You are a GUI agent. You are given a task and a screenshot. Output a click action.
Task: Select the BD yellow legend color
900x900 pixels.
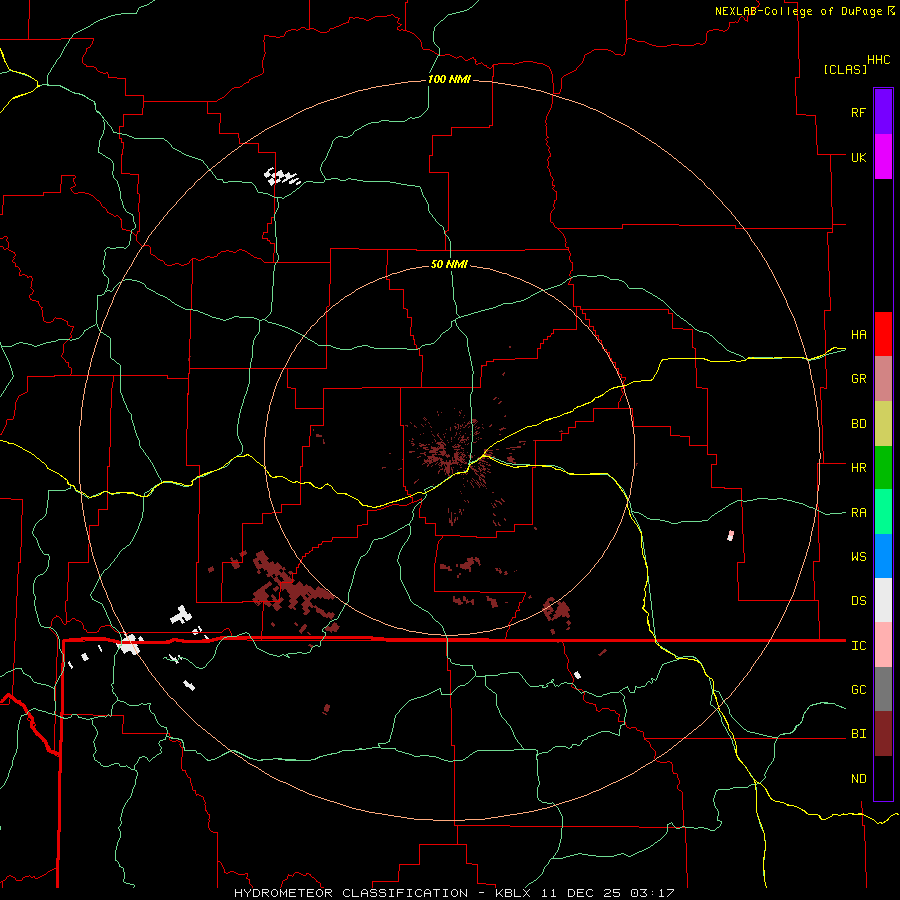[883, 424]
